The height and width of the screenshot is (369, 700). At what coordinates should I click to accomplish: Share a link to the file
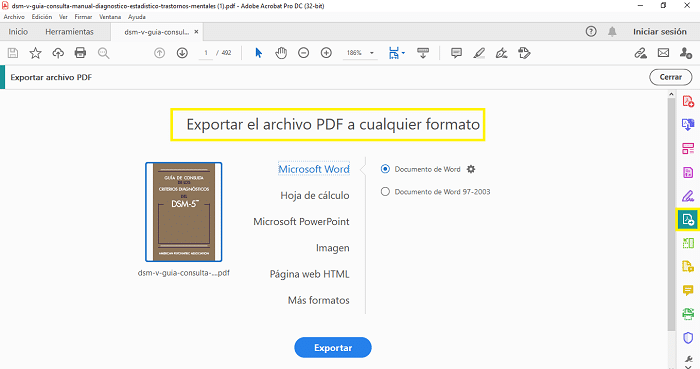641,53
